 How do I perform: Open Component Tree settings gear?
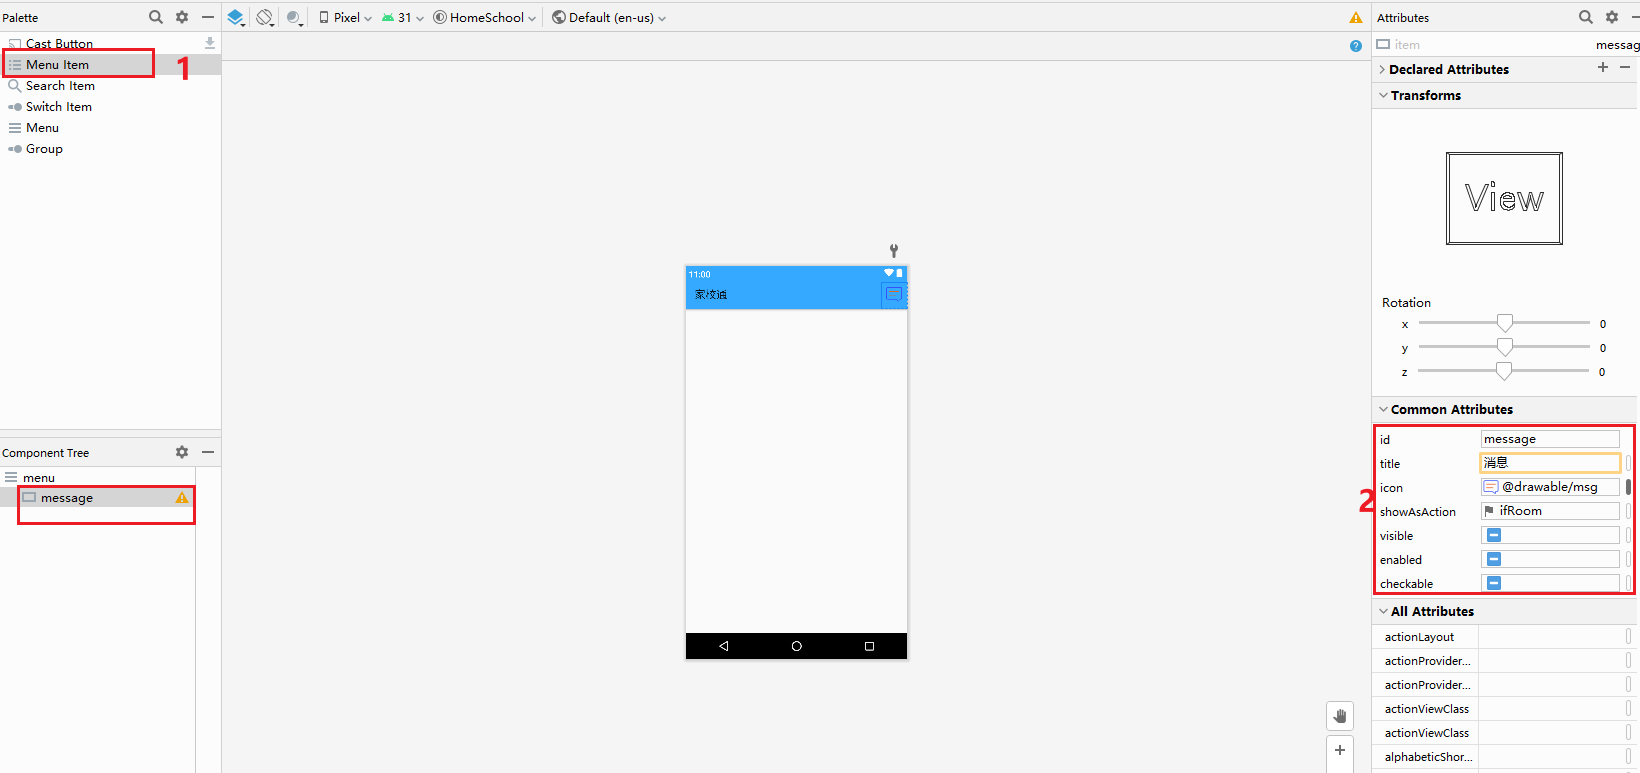(182, 452)
